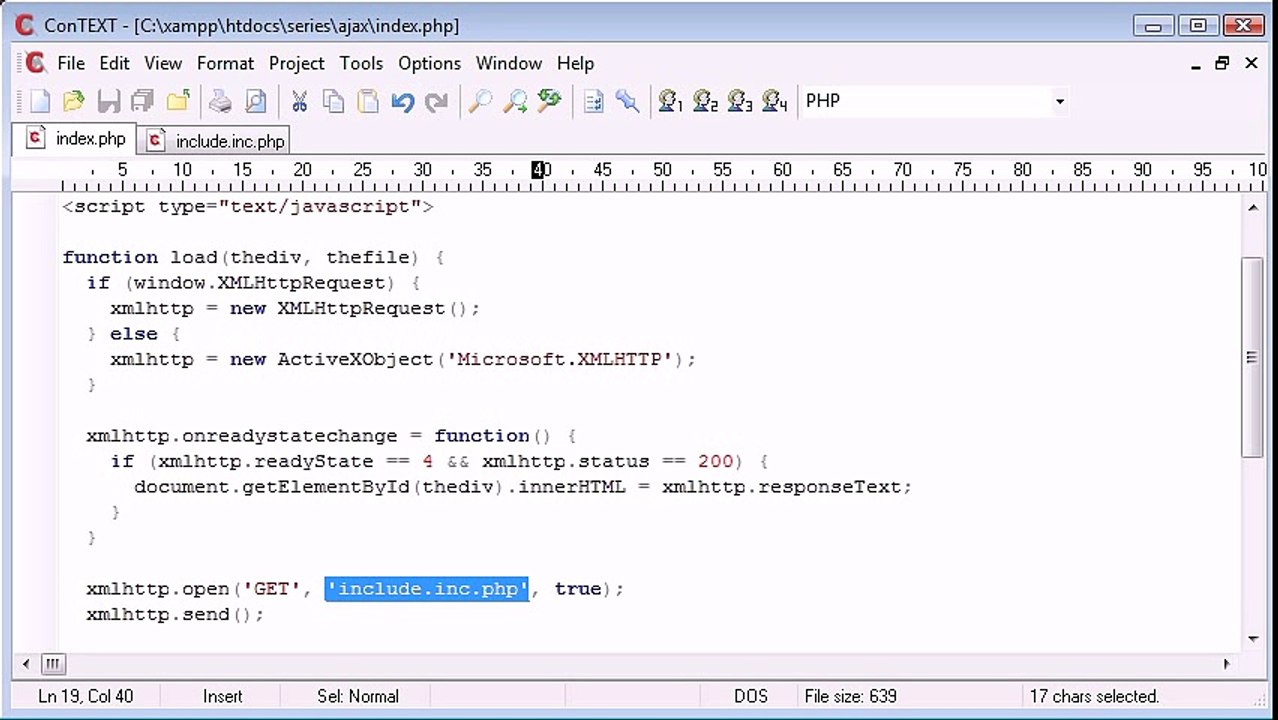1278x720 pixels.
Task: Switch to the index.php tab
Action: [x=76, y=139]
